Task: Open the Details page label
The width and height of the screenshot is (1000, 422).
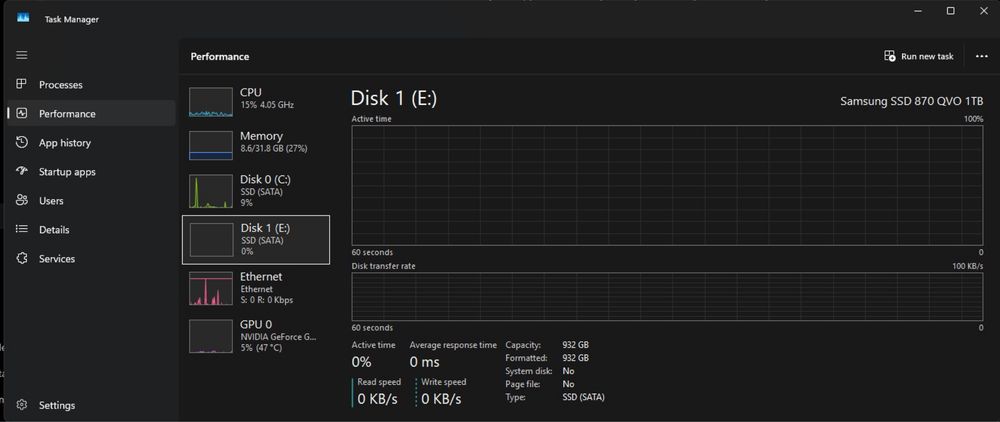Action: tap(54, 229)
